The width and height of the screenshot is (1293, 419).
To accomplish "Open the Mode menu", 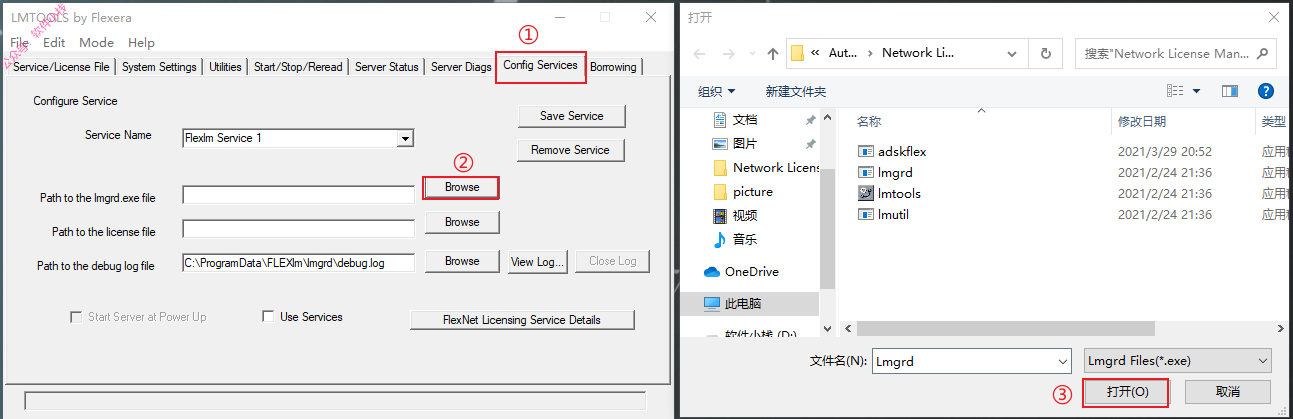I will pos(97,43).
